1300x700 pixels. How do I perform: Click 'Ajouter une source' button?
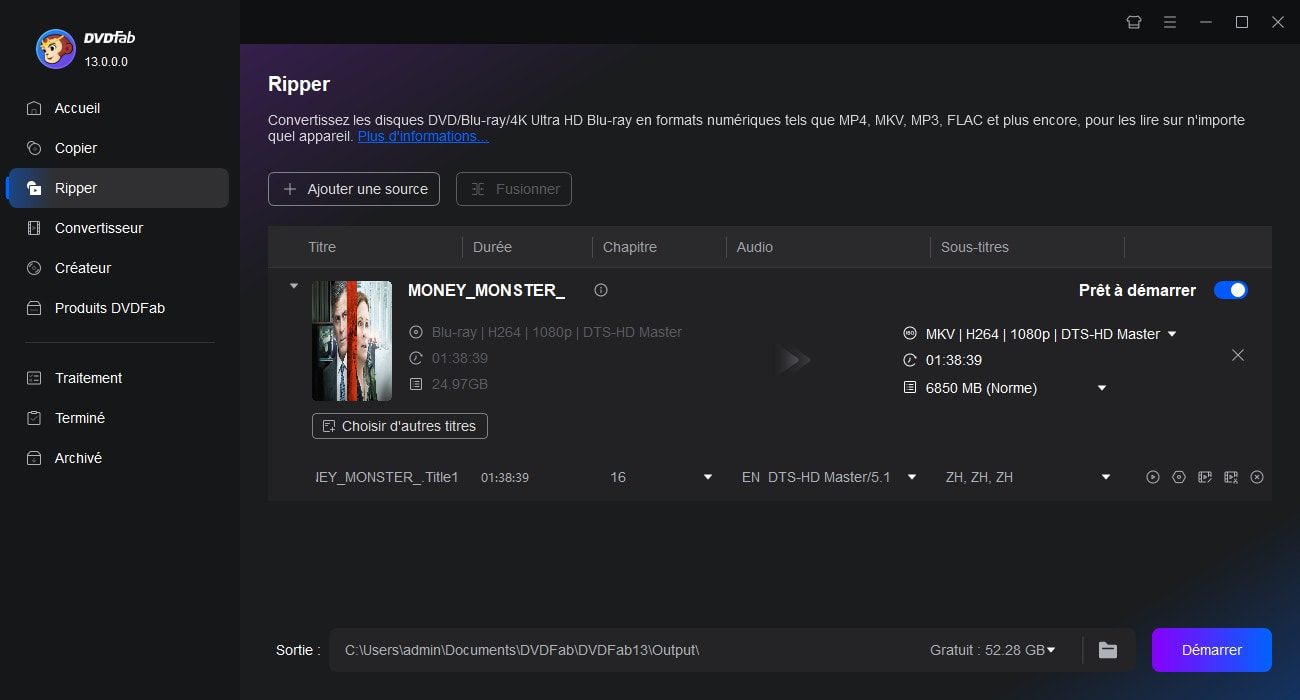point(354,189)
